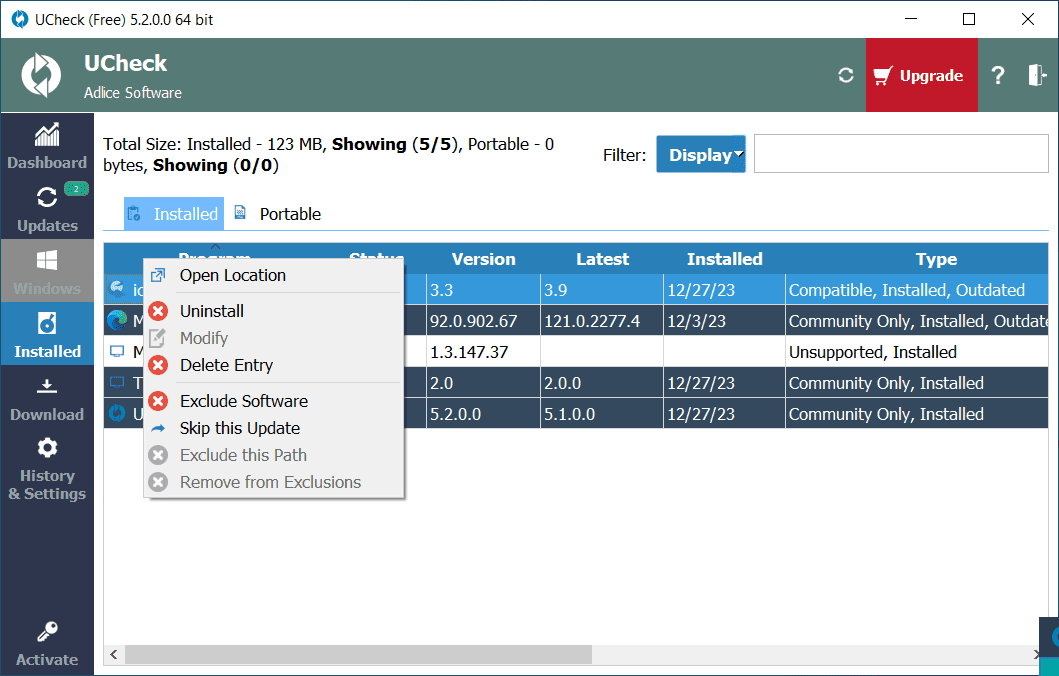Open help via question mark icon
Viewport: 1059px width, 676px height.
[x=998, y=75]
